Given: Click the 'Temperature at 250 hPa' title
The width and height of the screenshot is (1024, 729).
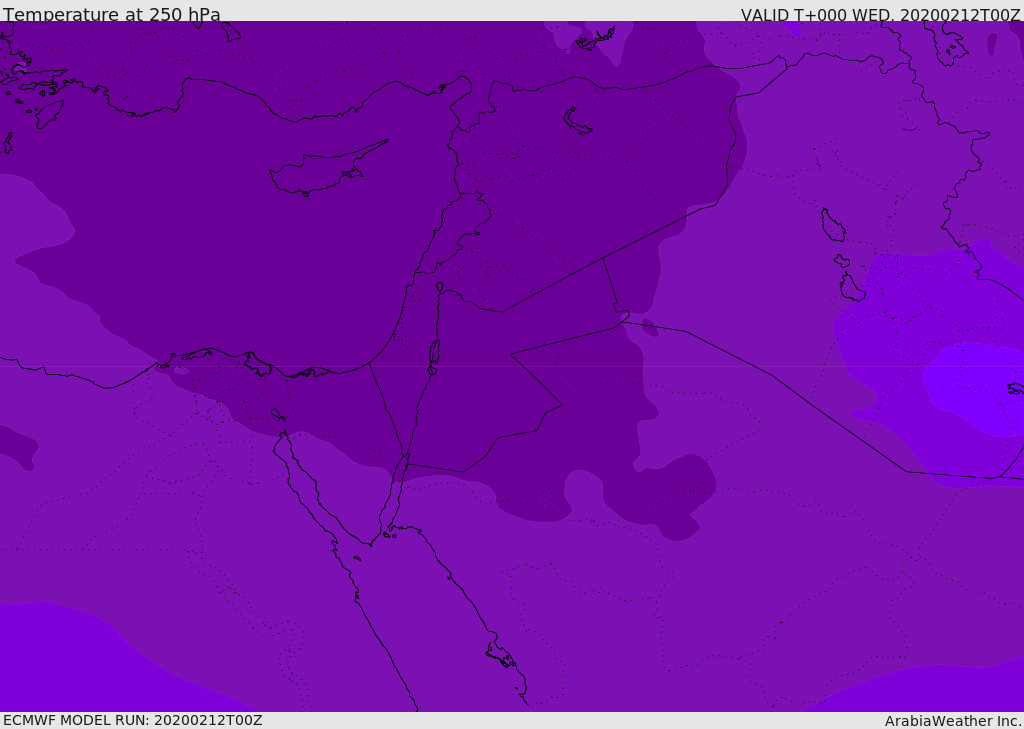Looking at the screenshot, I should tap(112, 15).
